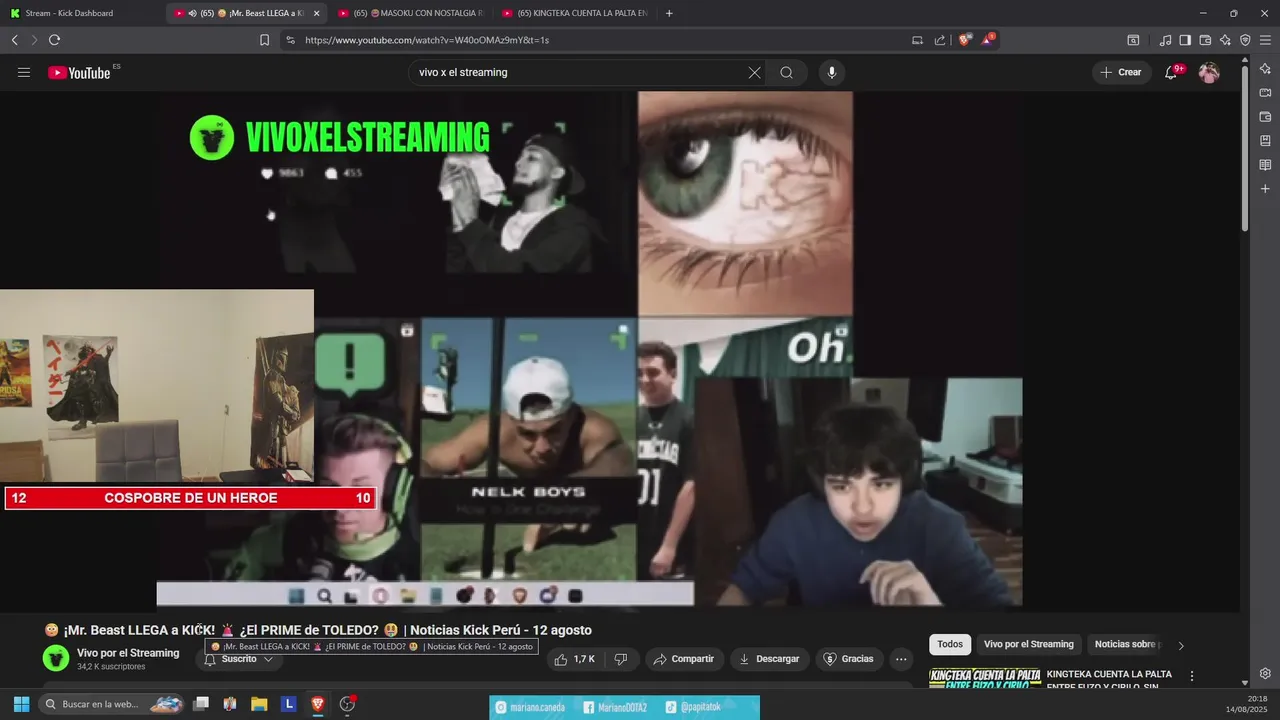Click the Descargar button
This screenshot has width=1280, height=720.
point(769,659)
